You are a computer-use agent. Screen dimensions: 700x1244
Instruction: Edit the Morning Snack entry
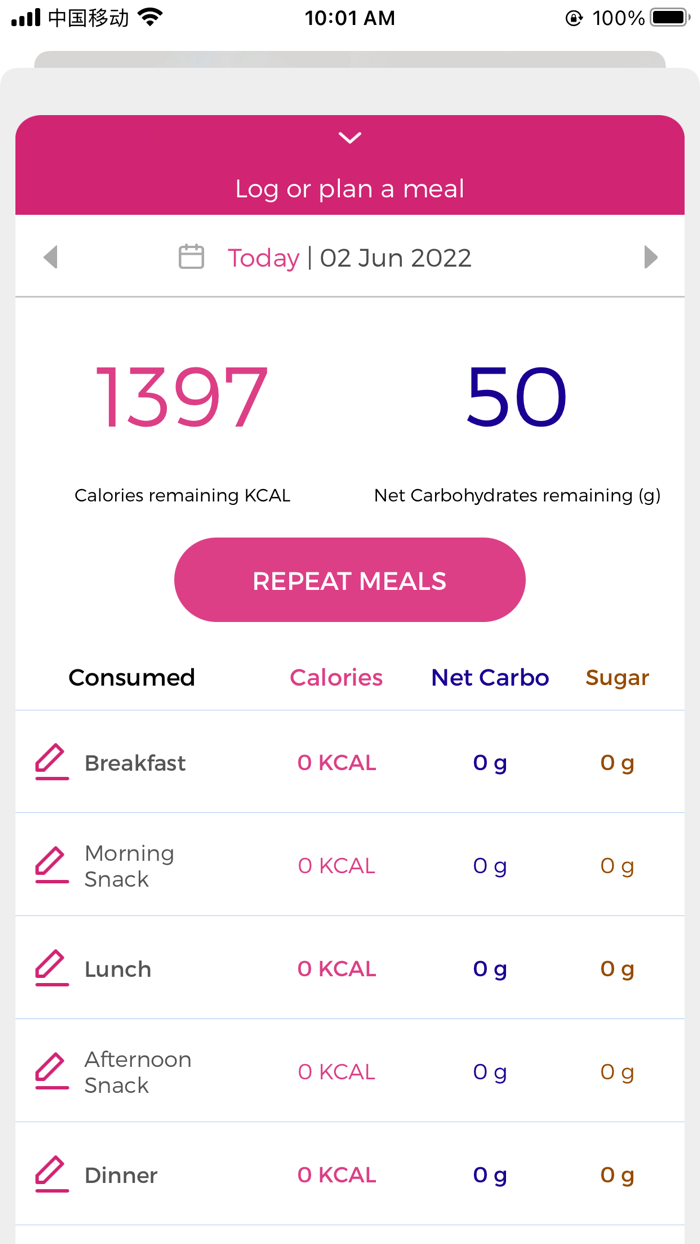50,865
